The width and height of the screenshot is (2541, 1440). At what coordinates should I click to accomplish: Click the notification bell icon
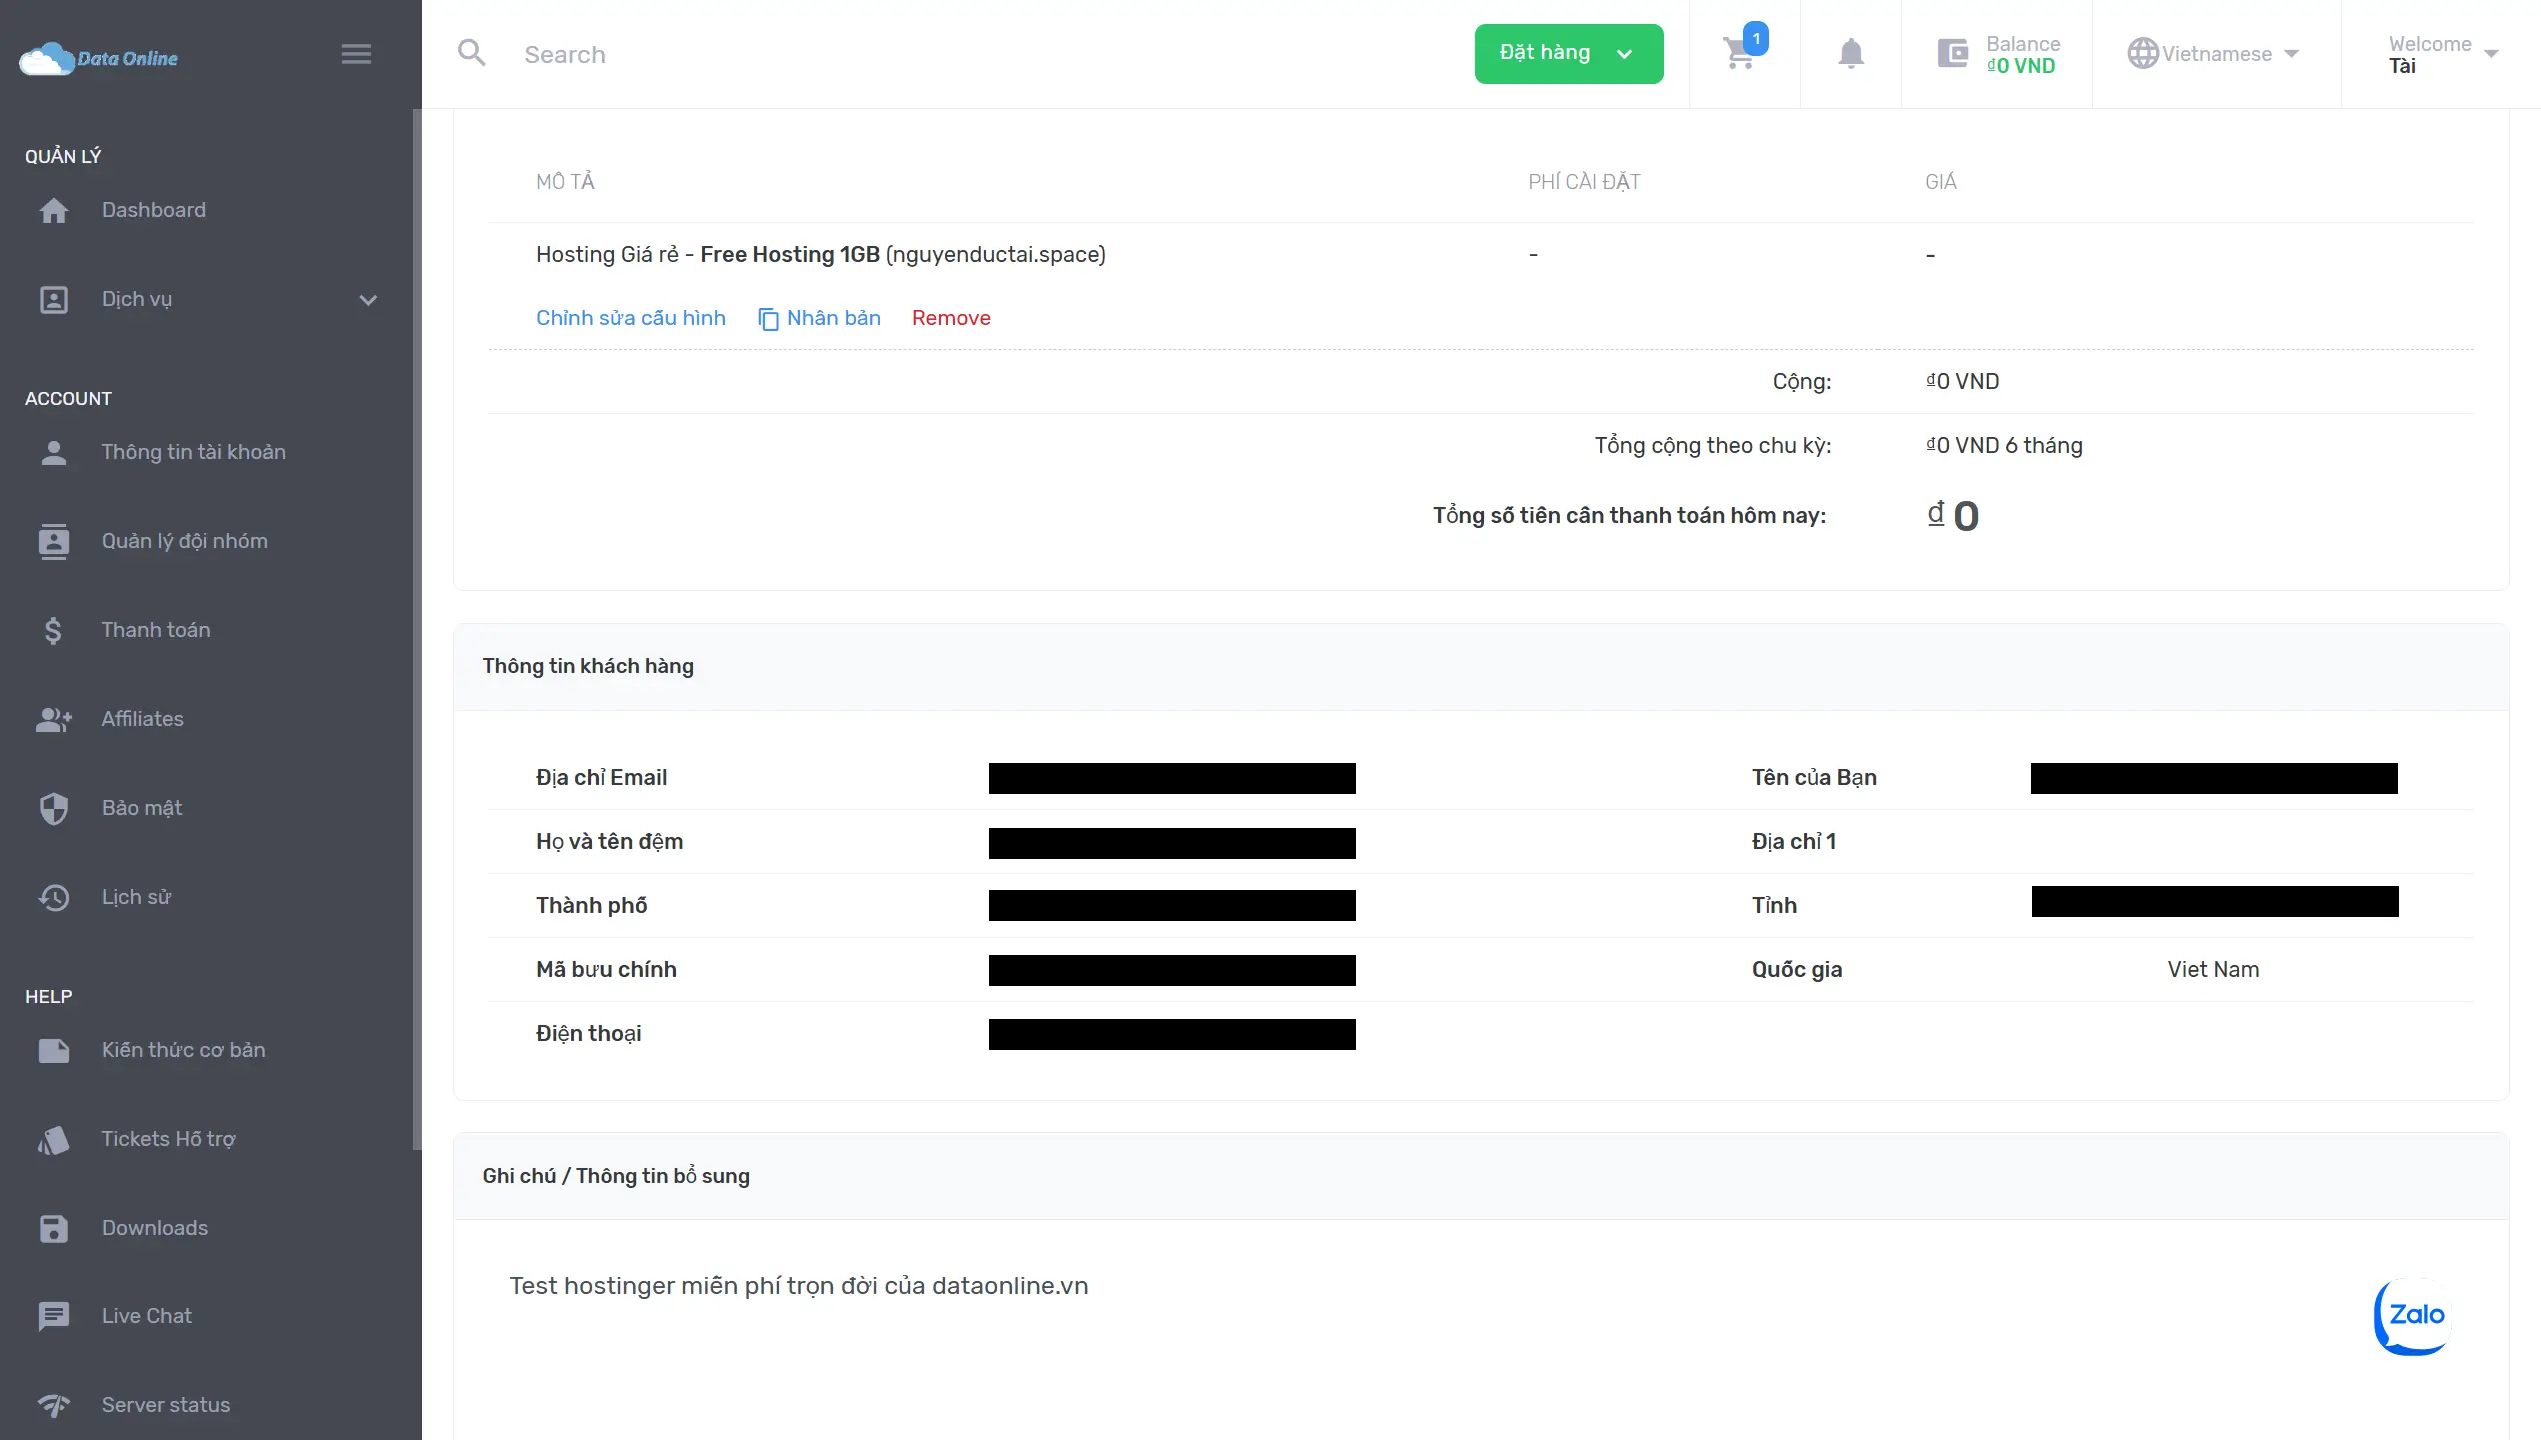pos(1851,54)
